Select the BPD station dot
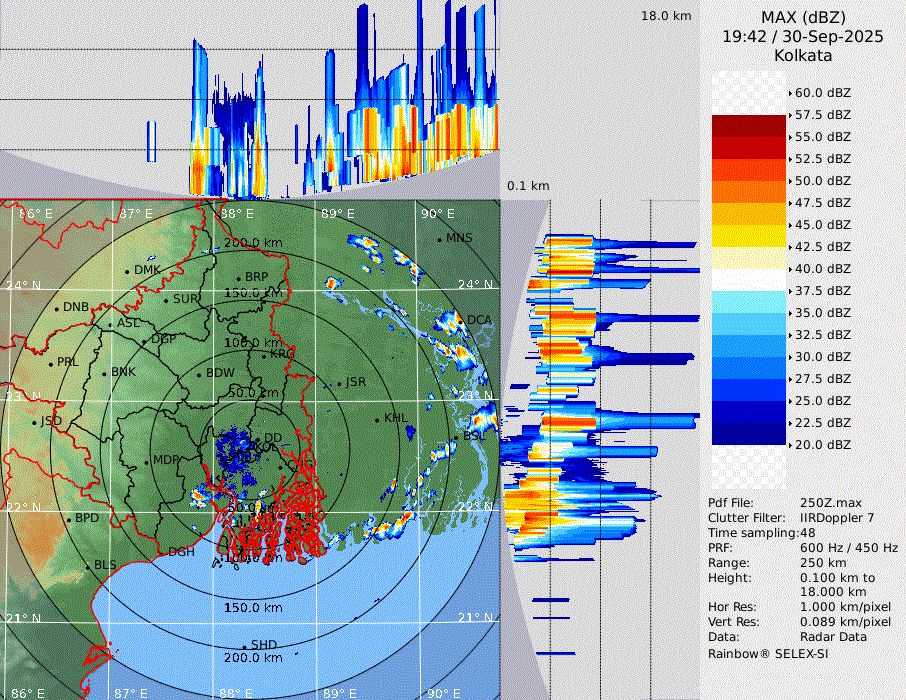The image size is (906, 700). 68,520
